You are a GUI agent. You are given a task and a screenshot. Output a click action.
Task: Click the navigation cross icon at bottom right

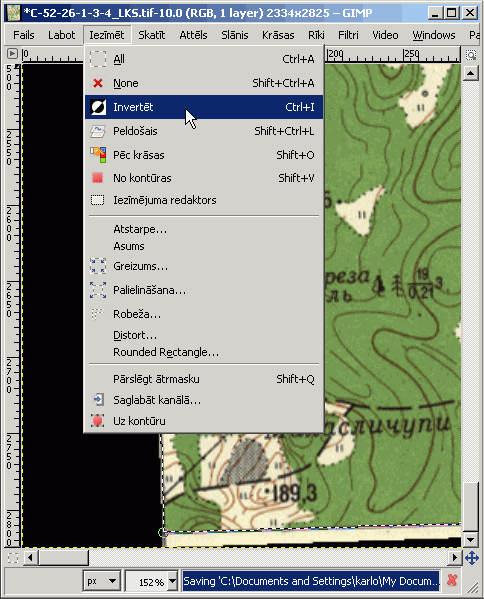472,558
